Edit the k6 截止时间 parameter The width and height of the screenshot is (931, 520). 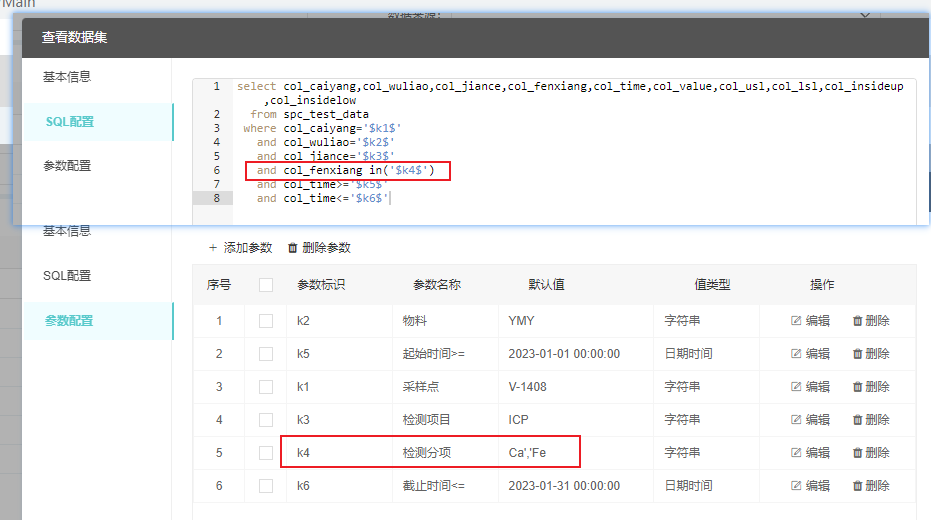coord(810,486)
